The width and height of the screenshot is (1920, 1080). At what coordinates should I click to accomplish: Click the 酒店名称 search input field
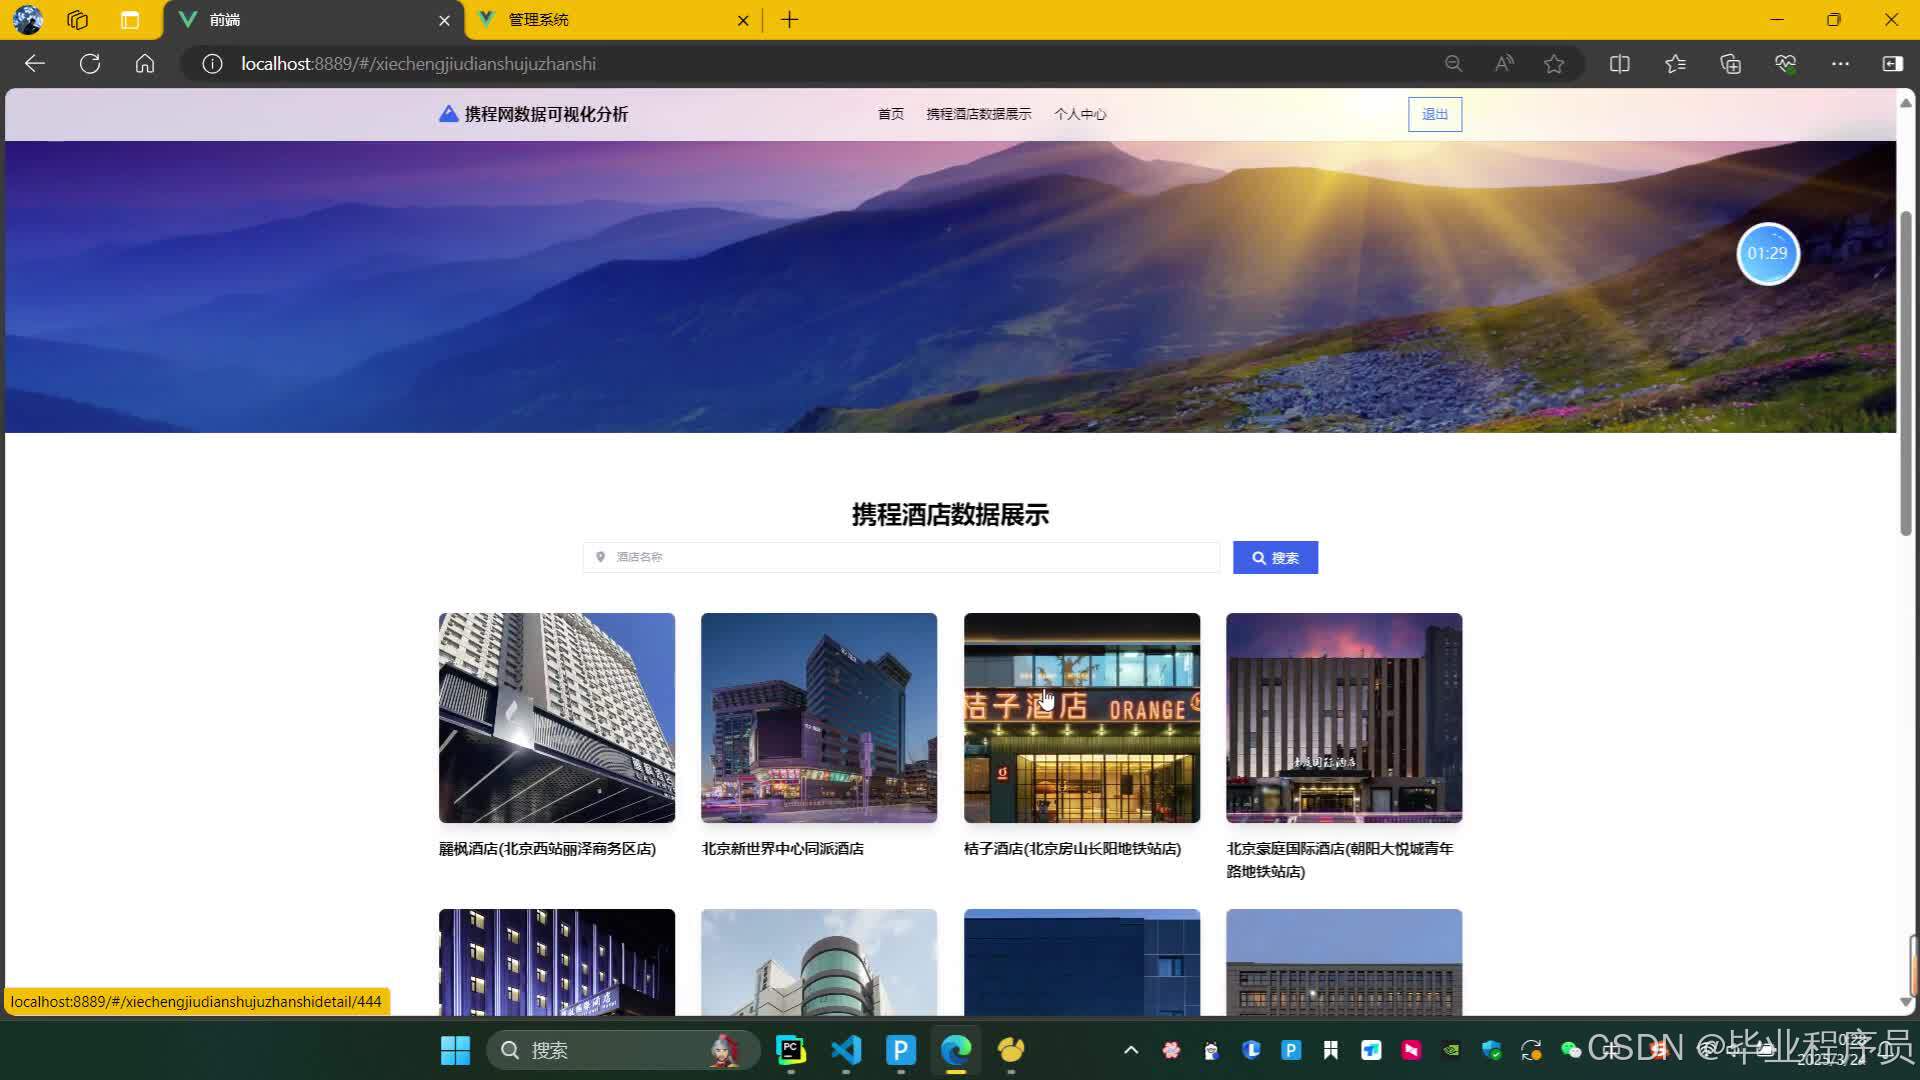[900, 557]
